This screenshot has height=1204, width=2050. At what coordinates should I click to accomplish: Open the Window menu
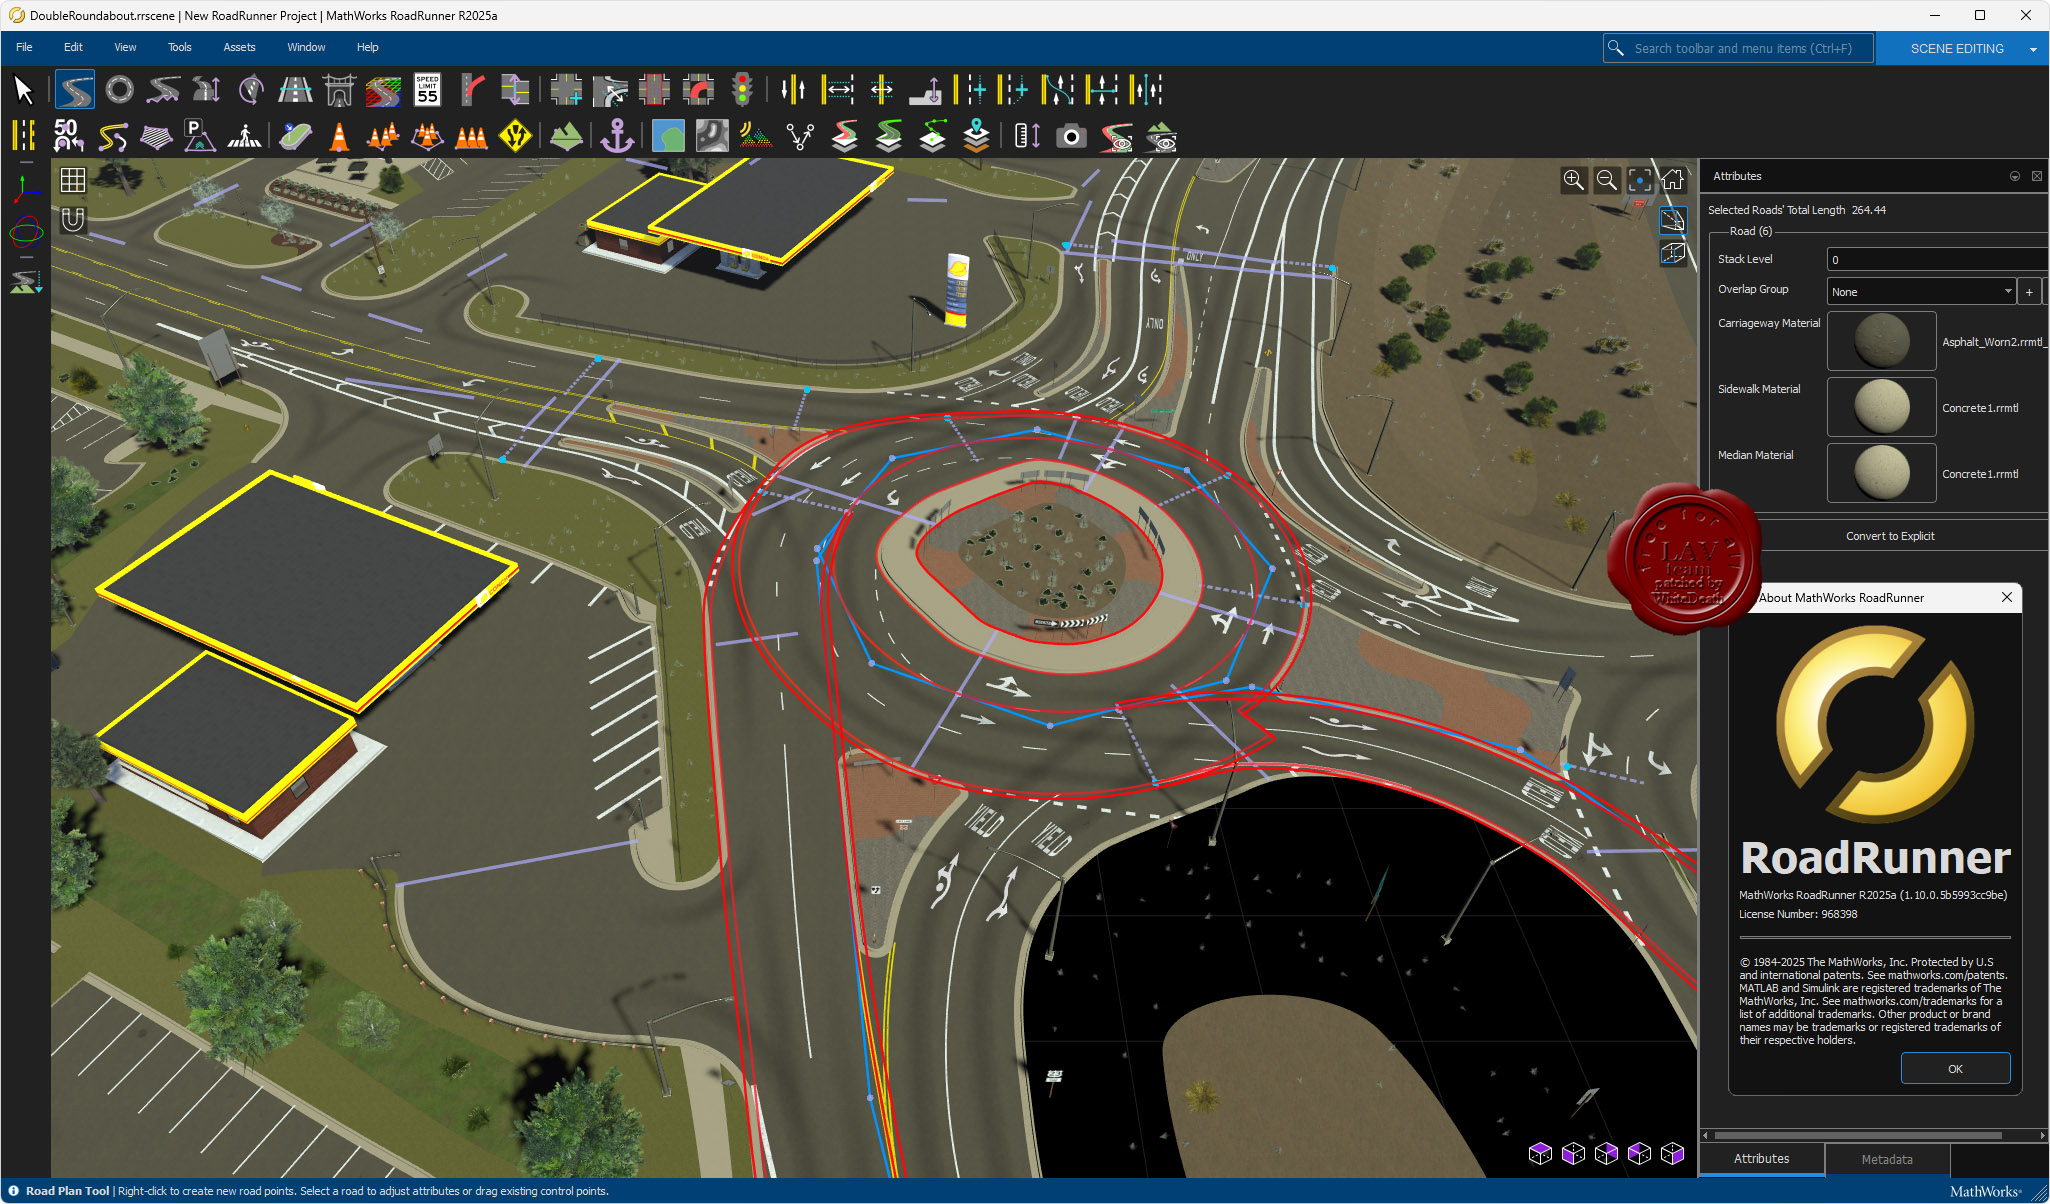(306, 47)
